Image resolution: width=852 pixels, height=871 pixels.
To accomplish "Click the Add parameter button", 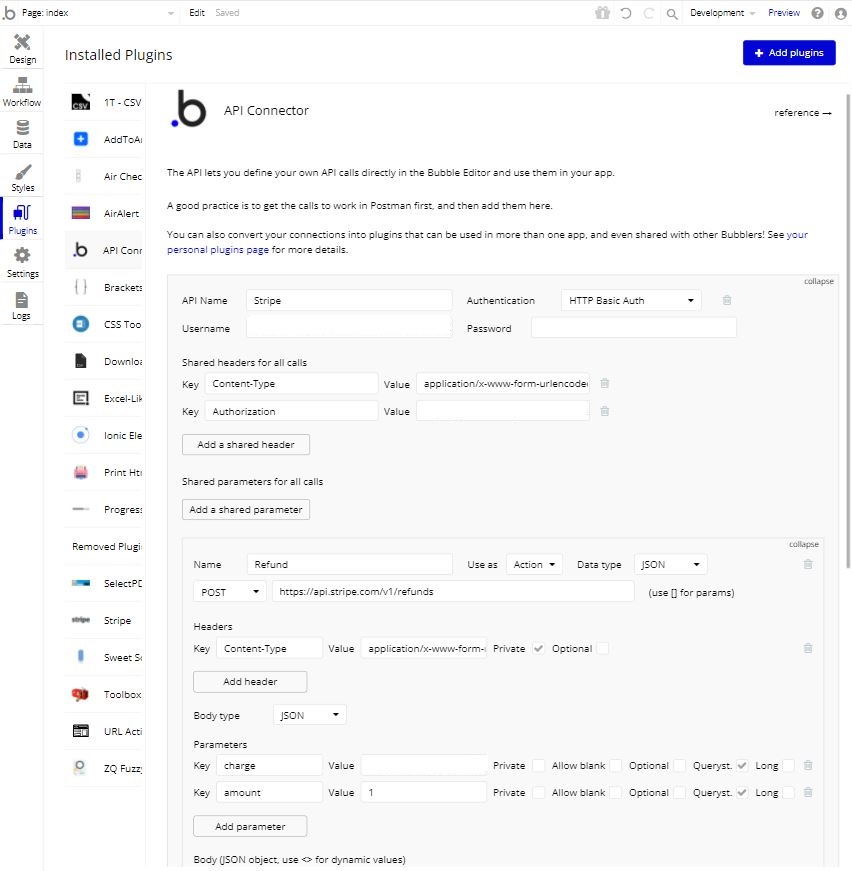I will click(x=250, y=826).
